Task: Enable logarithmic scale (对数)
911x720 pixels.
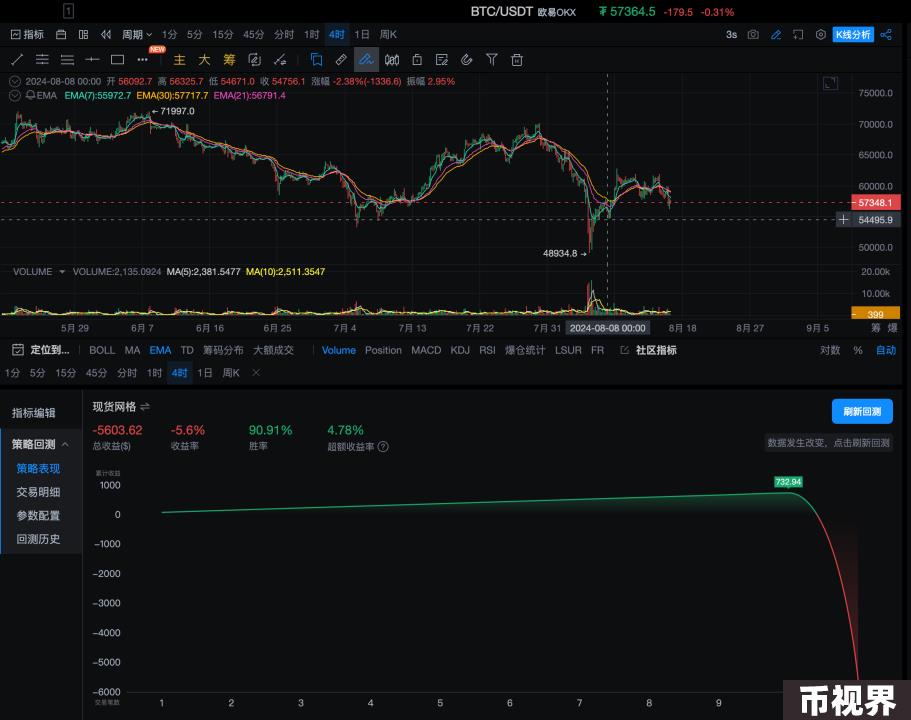Action: pos(830,350)
